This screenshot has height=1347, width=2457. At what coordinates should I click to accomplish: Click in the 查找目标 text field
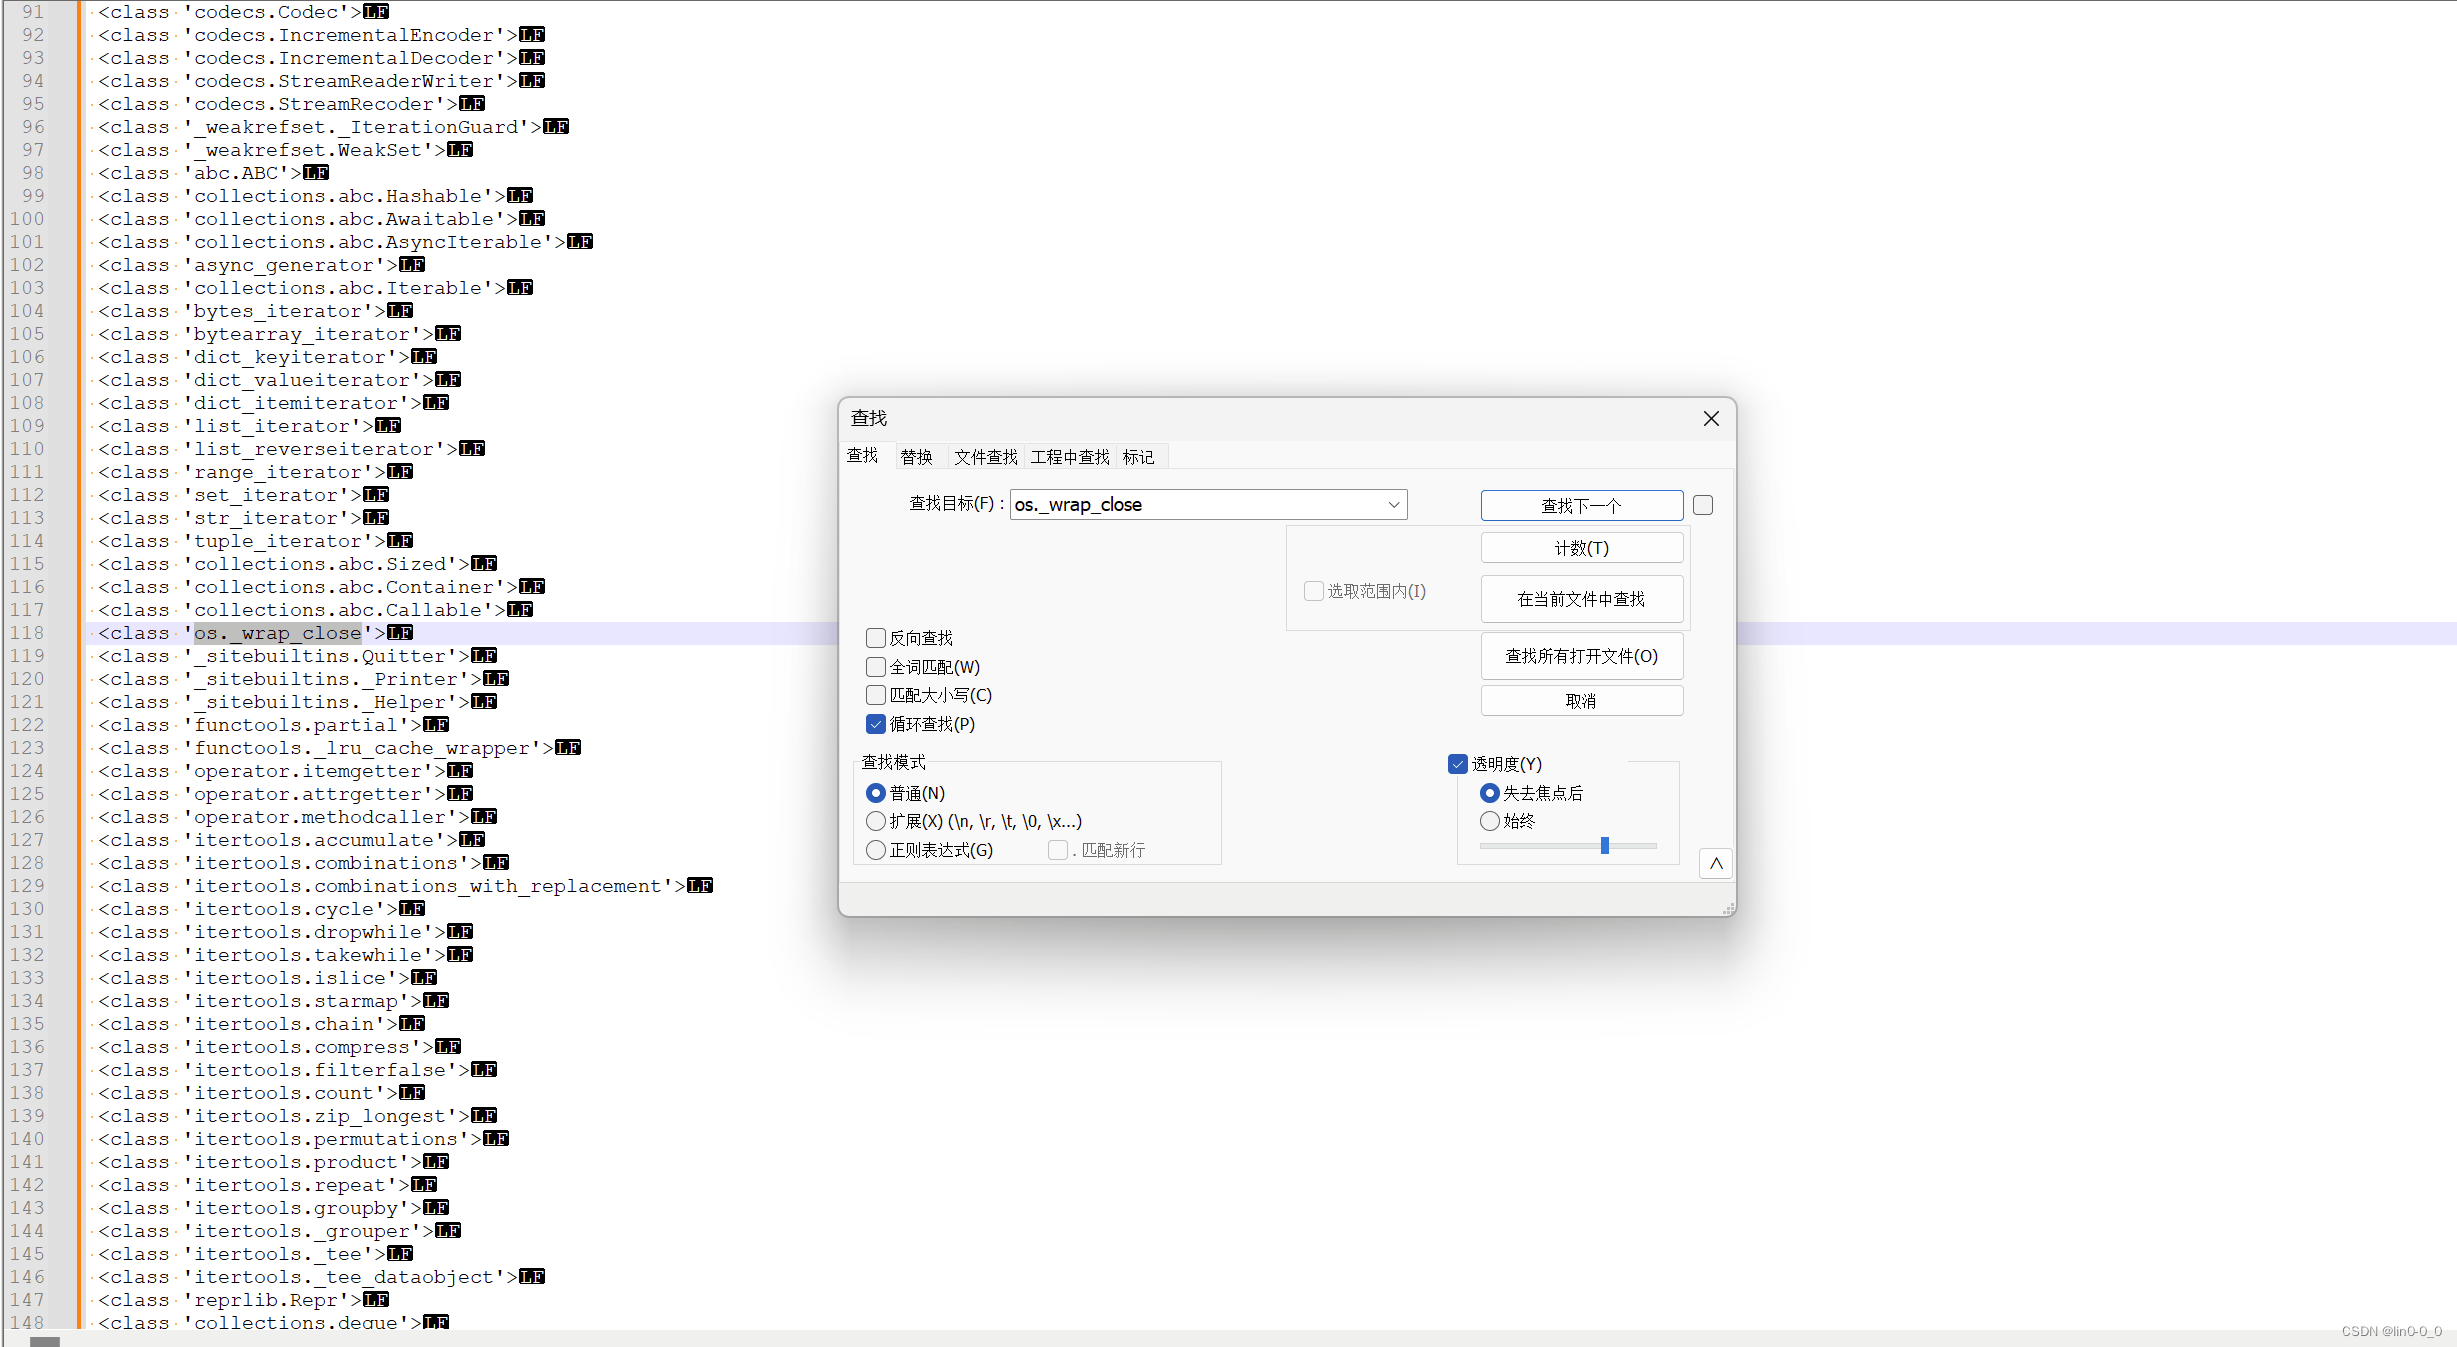(1195, 505)
